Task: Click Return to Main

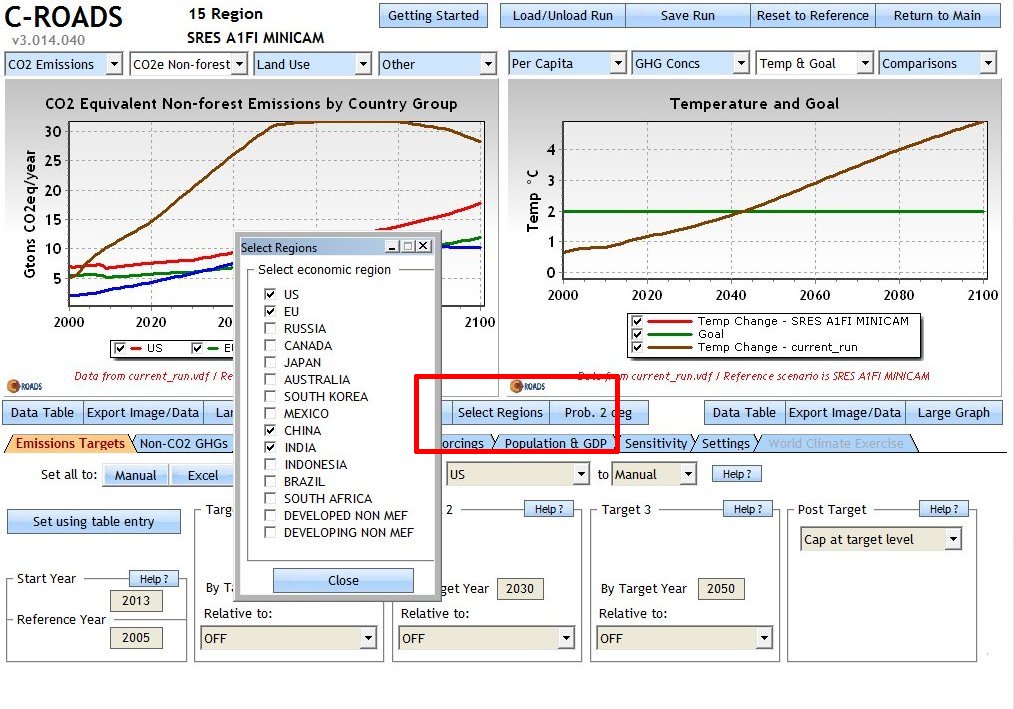Action: point(938,16)
